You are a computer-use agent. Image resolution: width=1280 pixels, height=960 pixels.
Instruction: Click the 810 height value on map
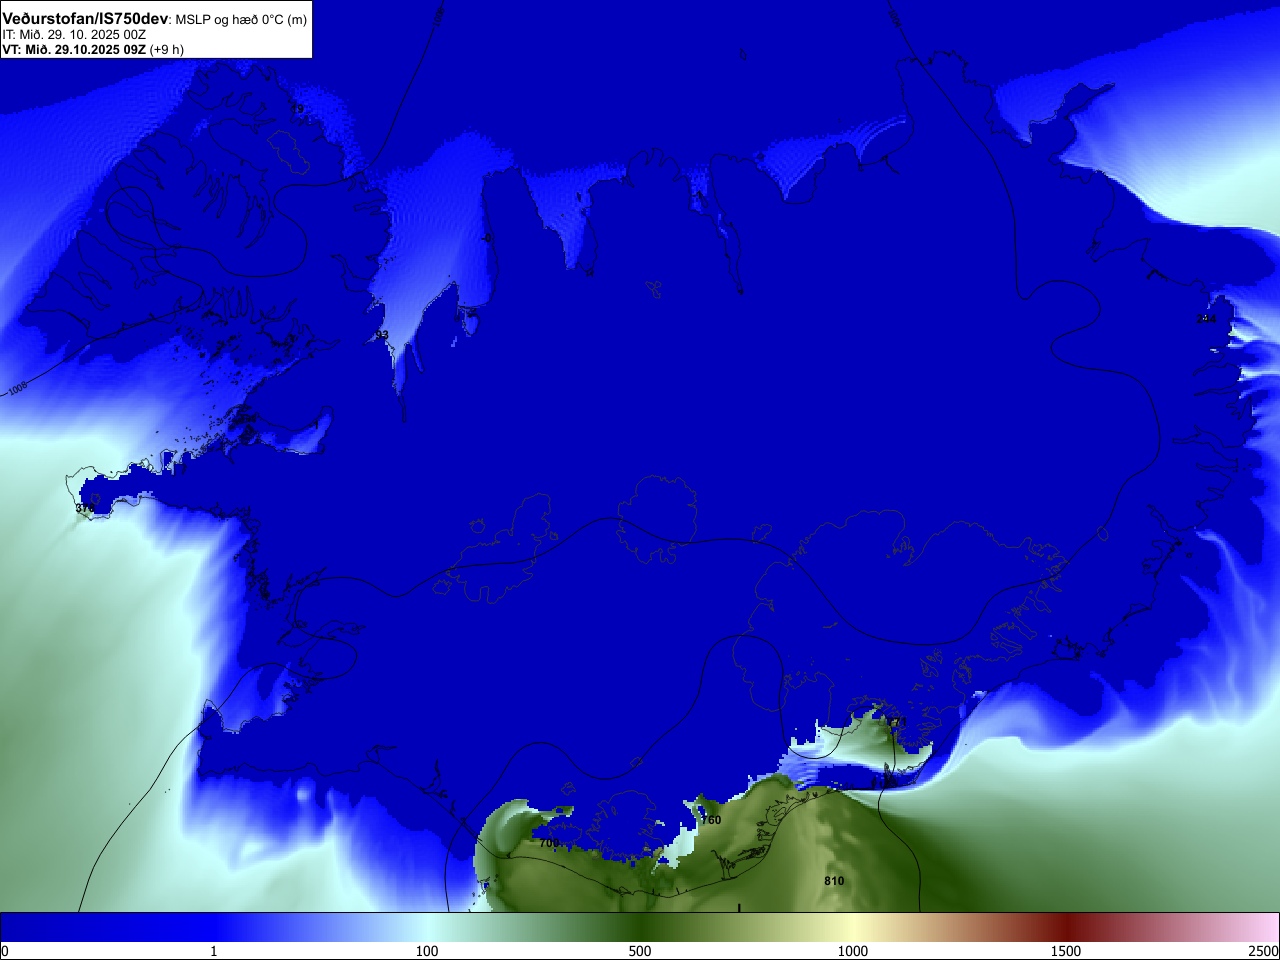pos(834,881)
